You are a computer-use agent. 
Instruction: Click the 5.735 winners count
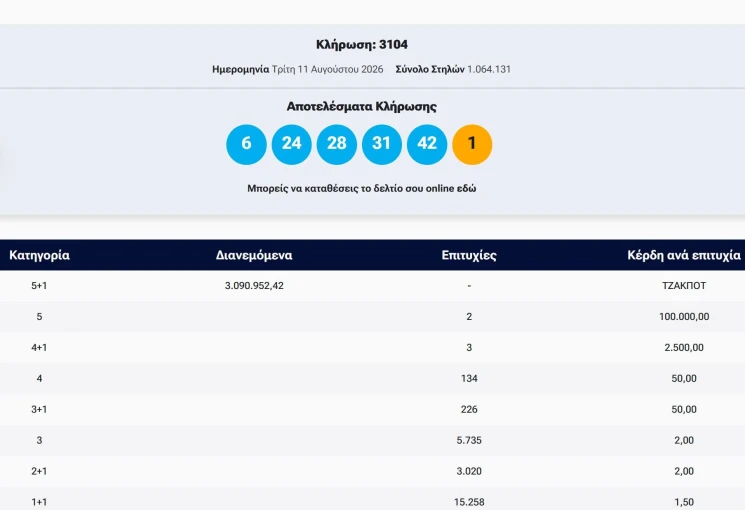(x=469, y=440)
